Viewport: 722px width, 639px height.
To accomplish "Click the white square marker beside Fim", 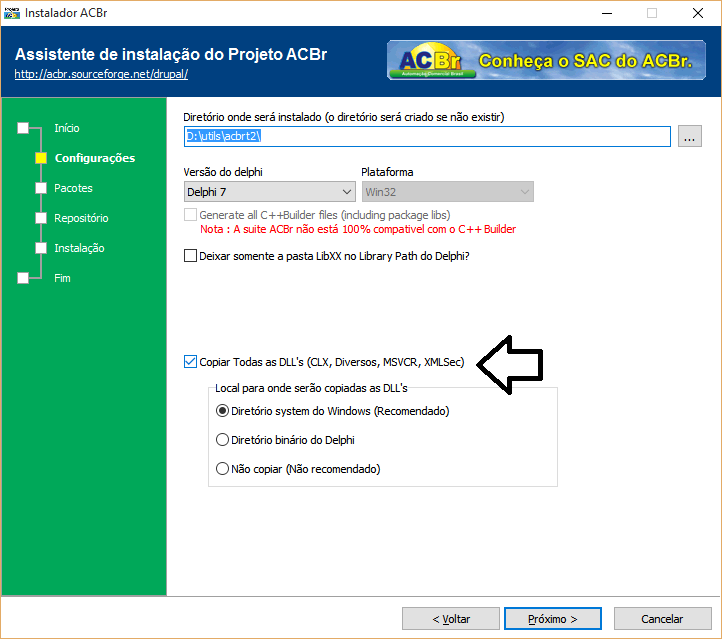I will (23, 278).
